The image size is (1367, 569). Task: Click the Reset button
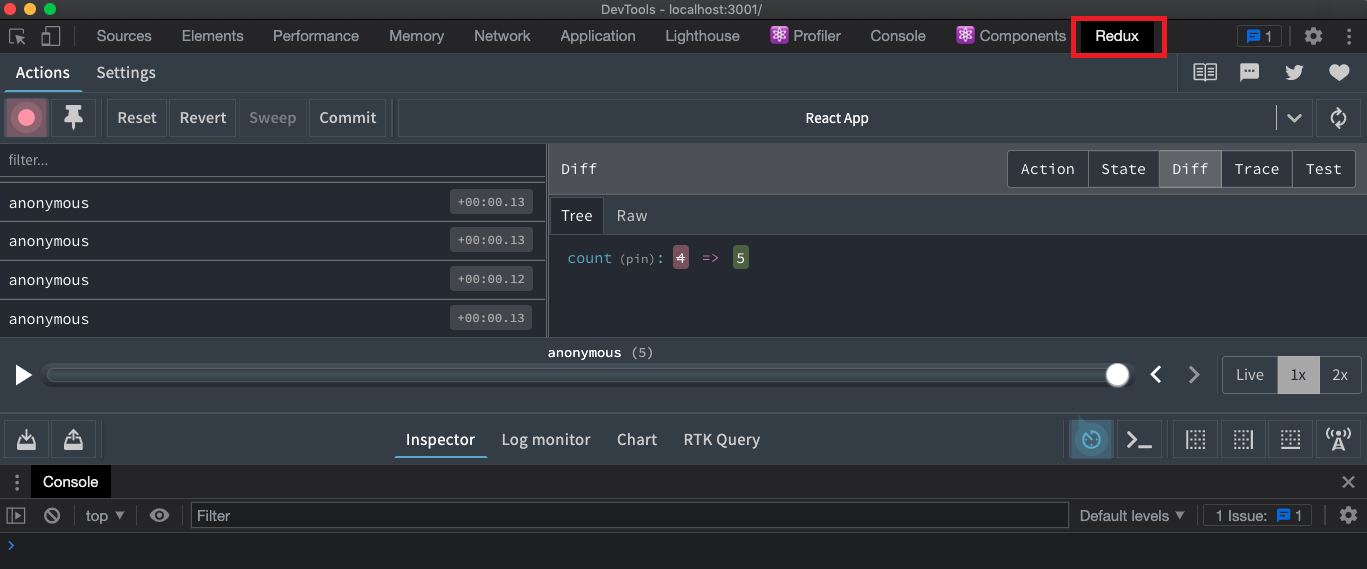point(137,118)
